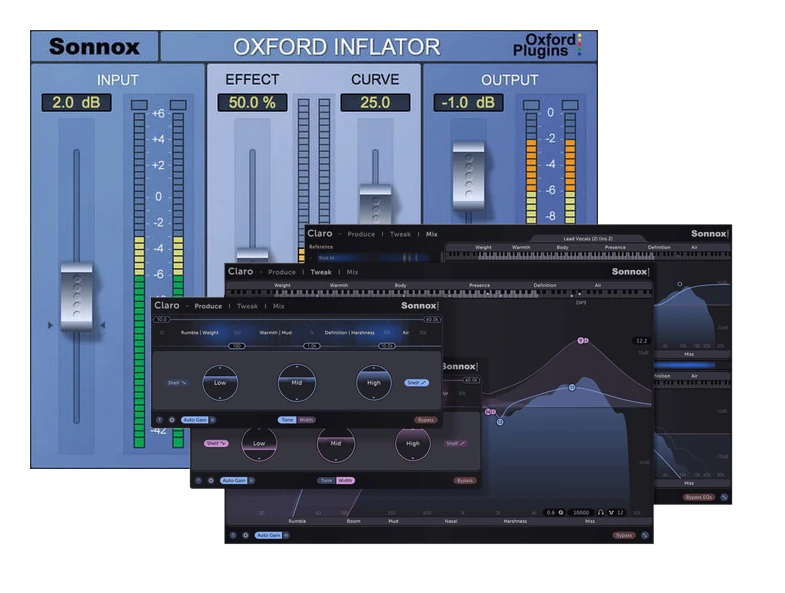The height and width of the screenshot is (593, 785).
Task: Switch to Mix tab in front Claro window
Action: 278,306
